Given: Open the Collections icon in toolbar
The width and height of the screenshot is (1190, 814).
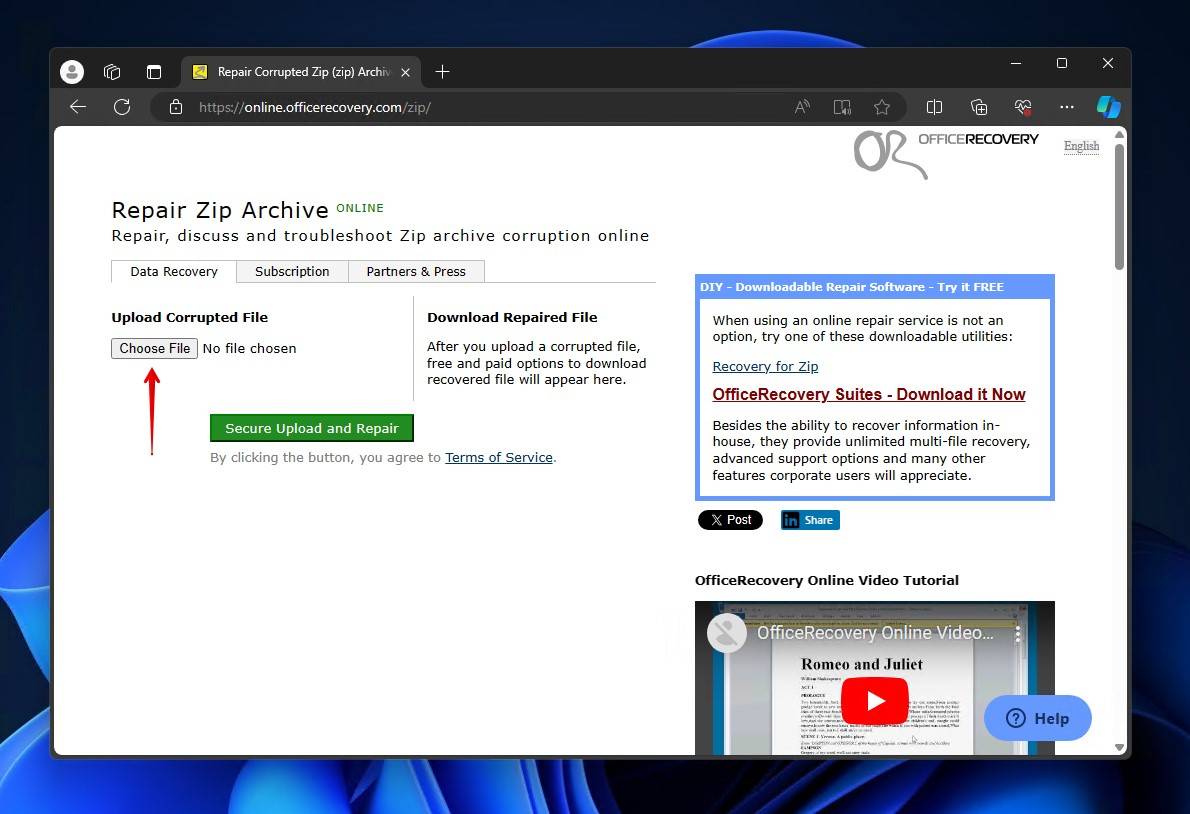Looking at the screenshot, I should pyautogui.click(x=979, y=107).
